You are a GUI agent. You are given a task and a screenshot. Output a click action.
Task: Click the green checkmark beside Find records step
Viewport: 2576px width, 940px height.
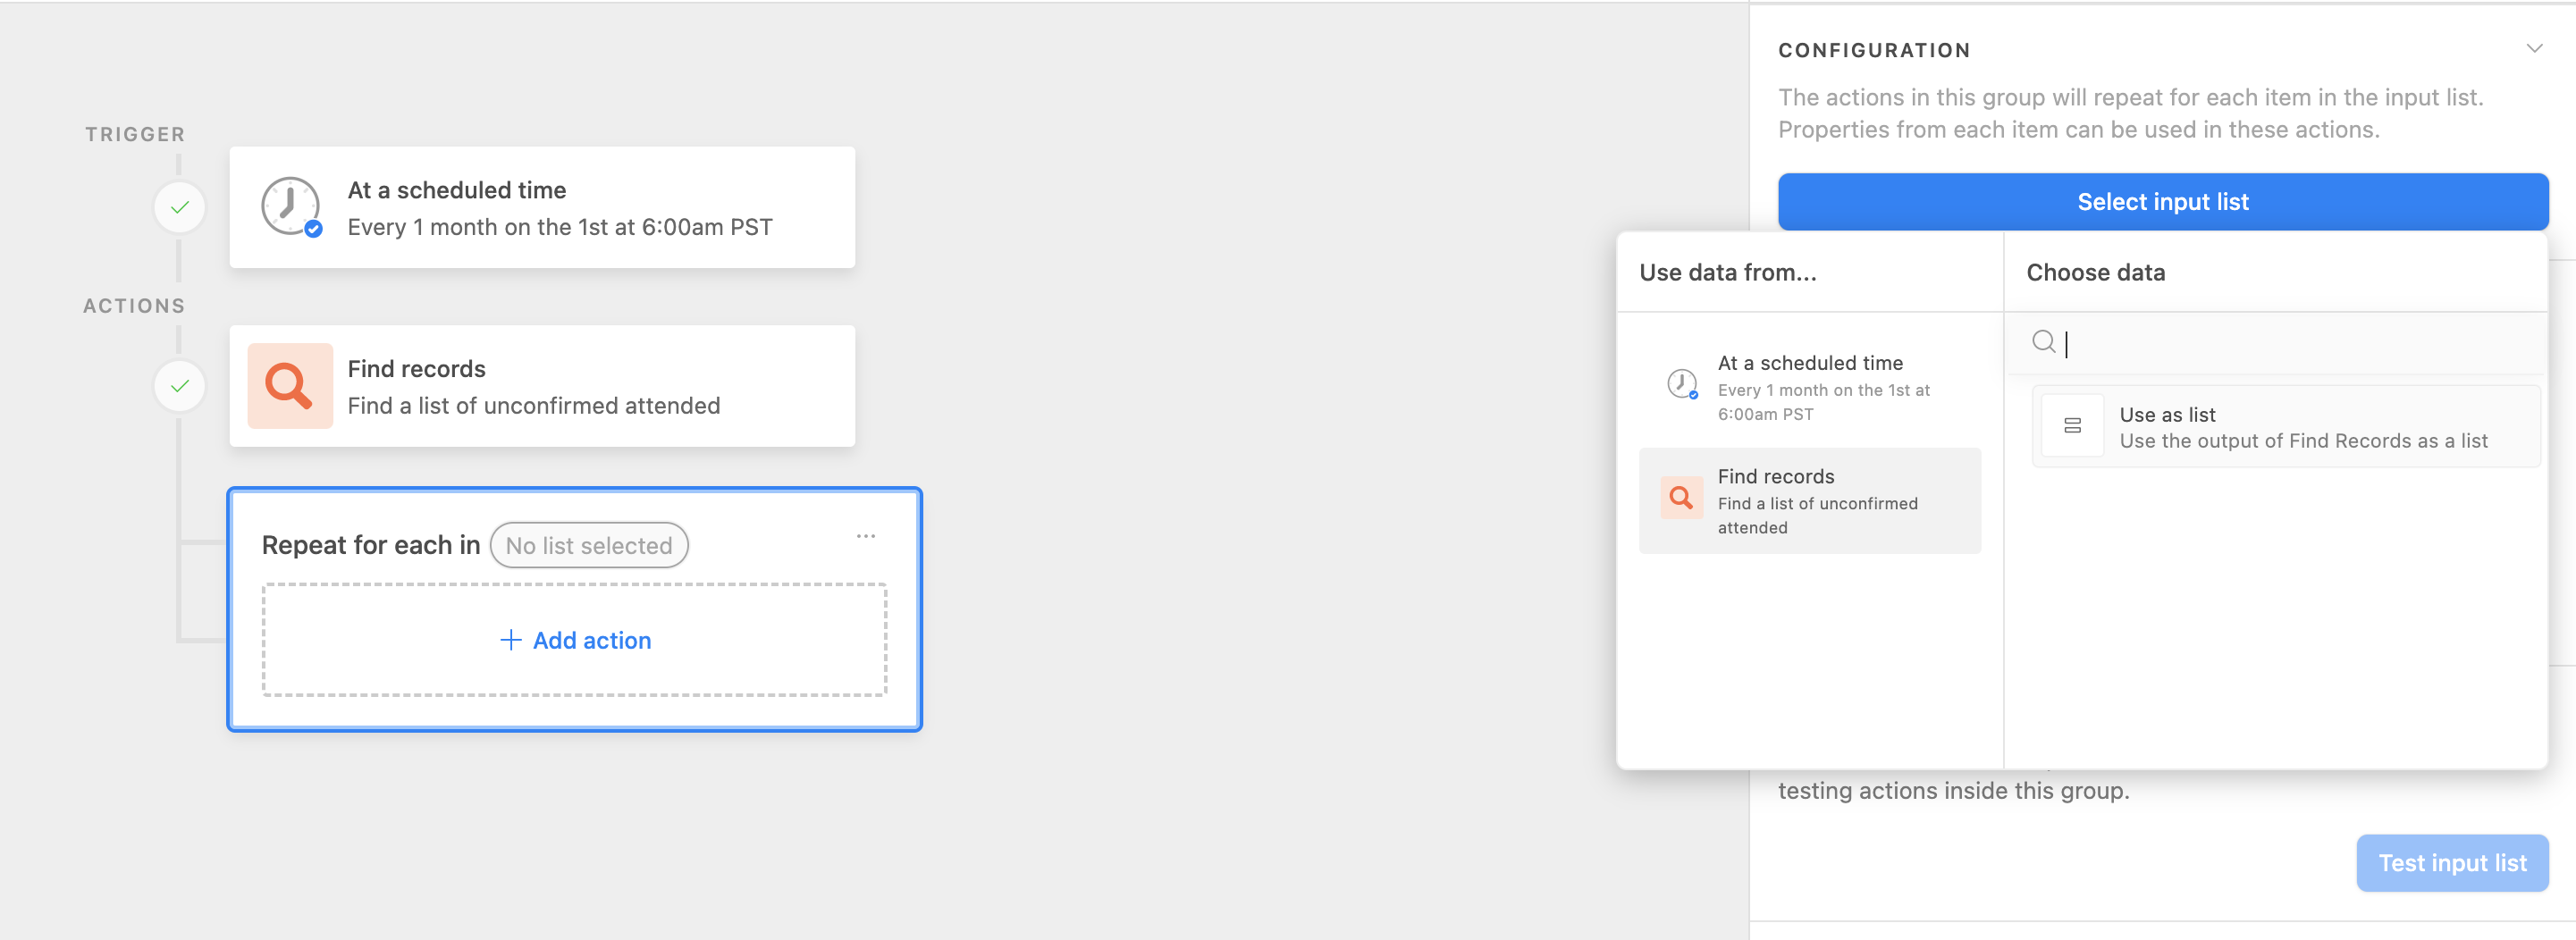pos(180,386)
